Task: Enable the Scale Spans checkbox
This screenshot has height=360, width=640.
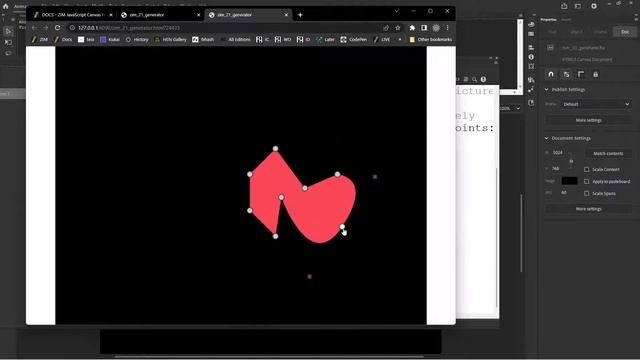Action: (587, 193)
